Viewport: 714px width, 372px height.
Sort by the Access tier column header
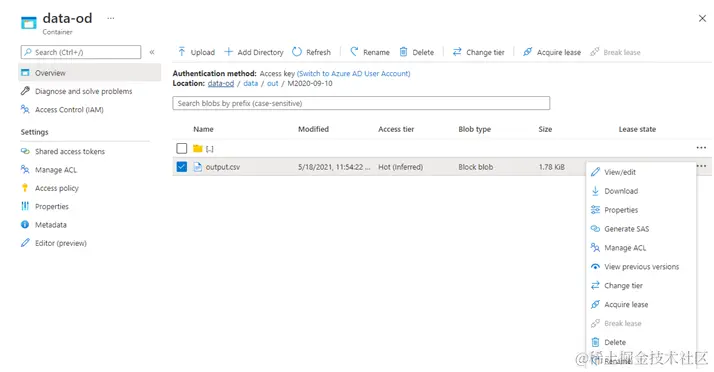tap(396, 129)
